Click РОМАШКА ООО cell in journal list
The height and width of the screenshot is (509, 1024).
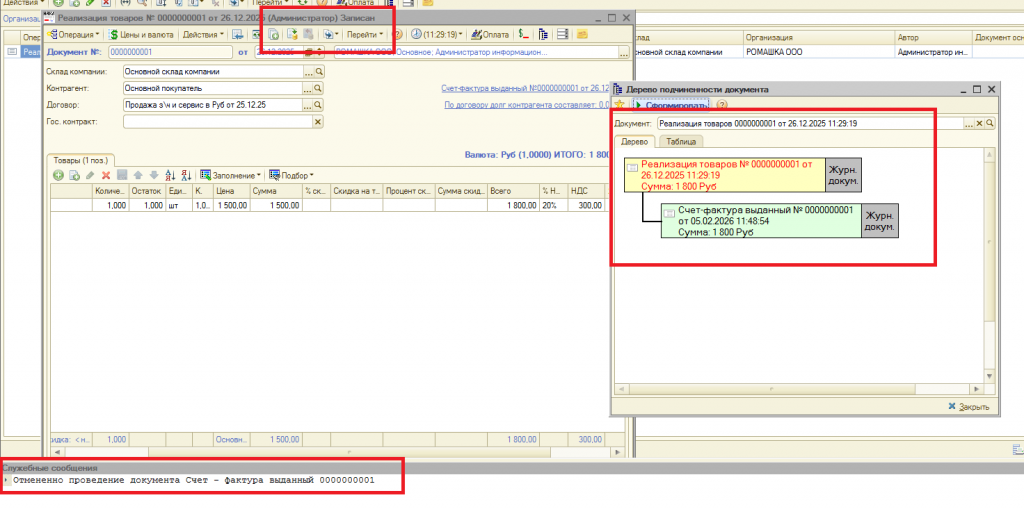pos(817,52)
